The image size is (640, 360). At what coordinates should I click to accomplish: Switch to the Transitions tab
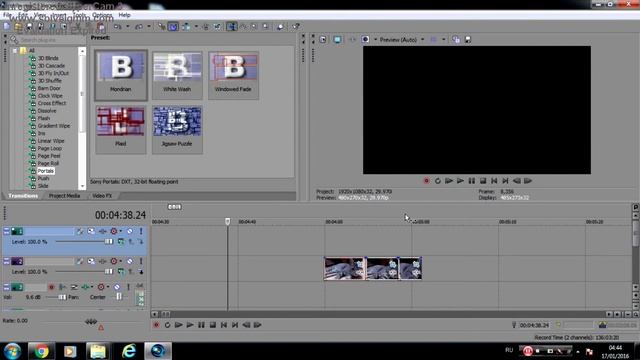[23, 196]
